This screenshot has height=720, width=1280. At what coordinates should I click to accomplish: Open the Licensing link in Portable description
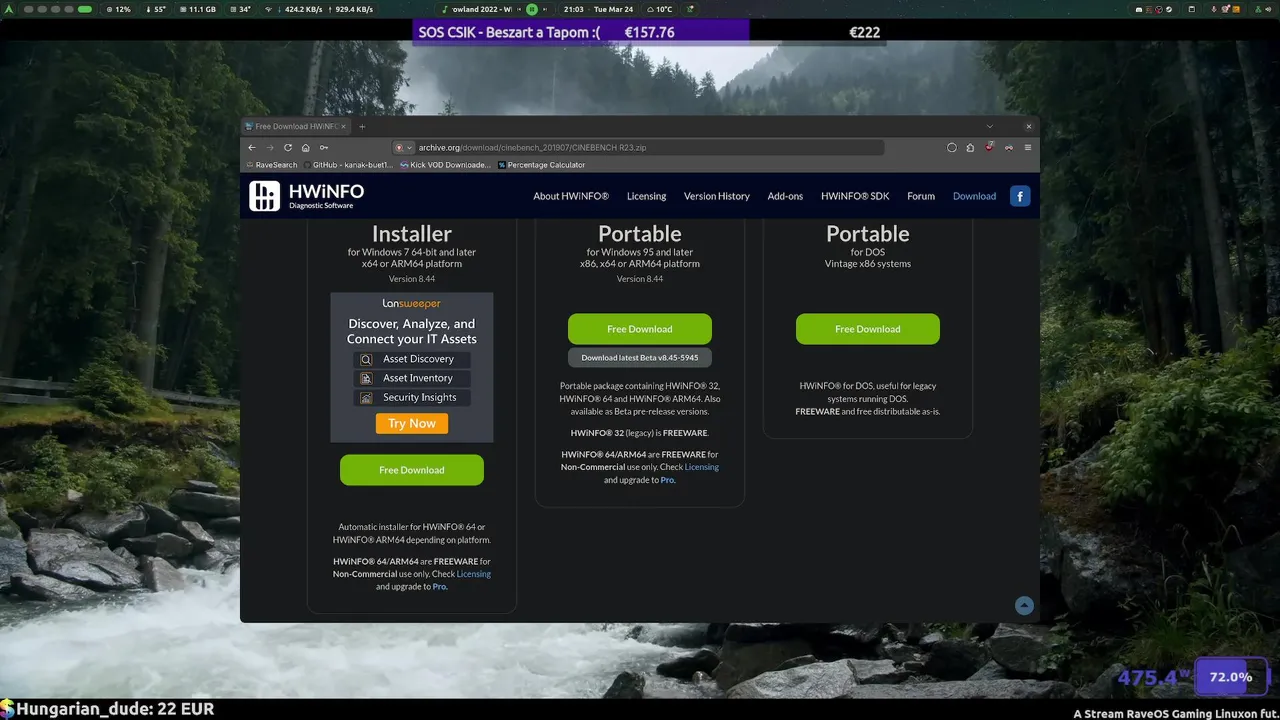pos(702,467)
